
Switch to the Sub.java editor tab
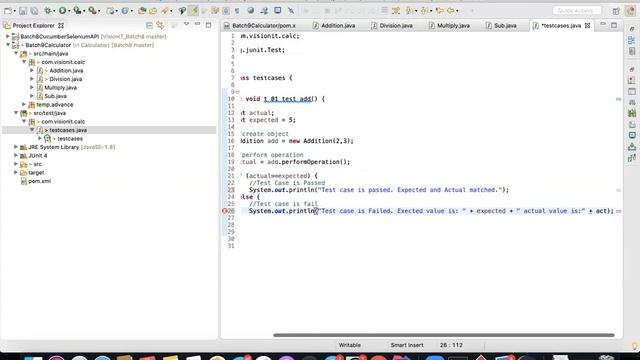(501, 25)
